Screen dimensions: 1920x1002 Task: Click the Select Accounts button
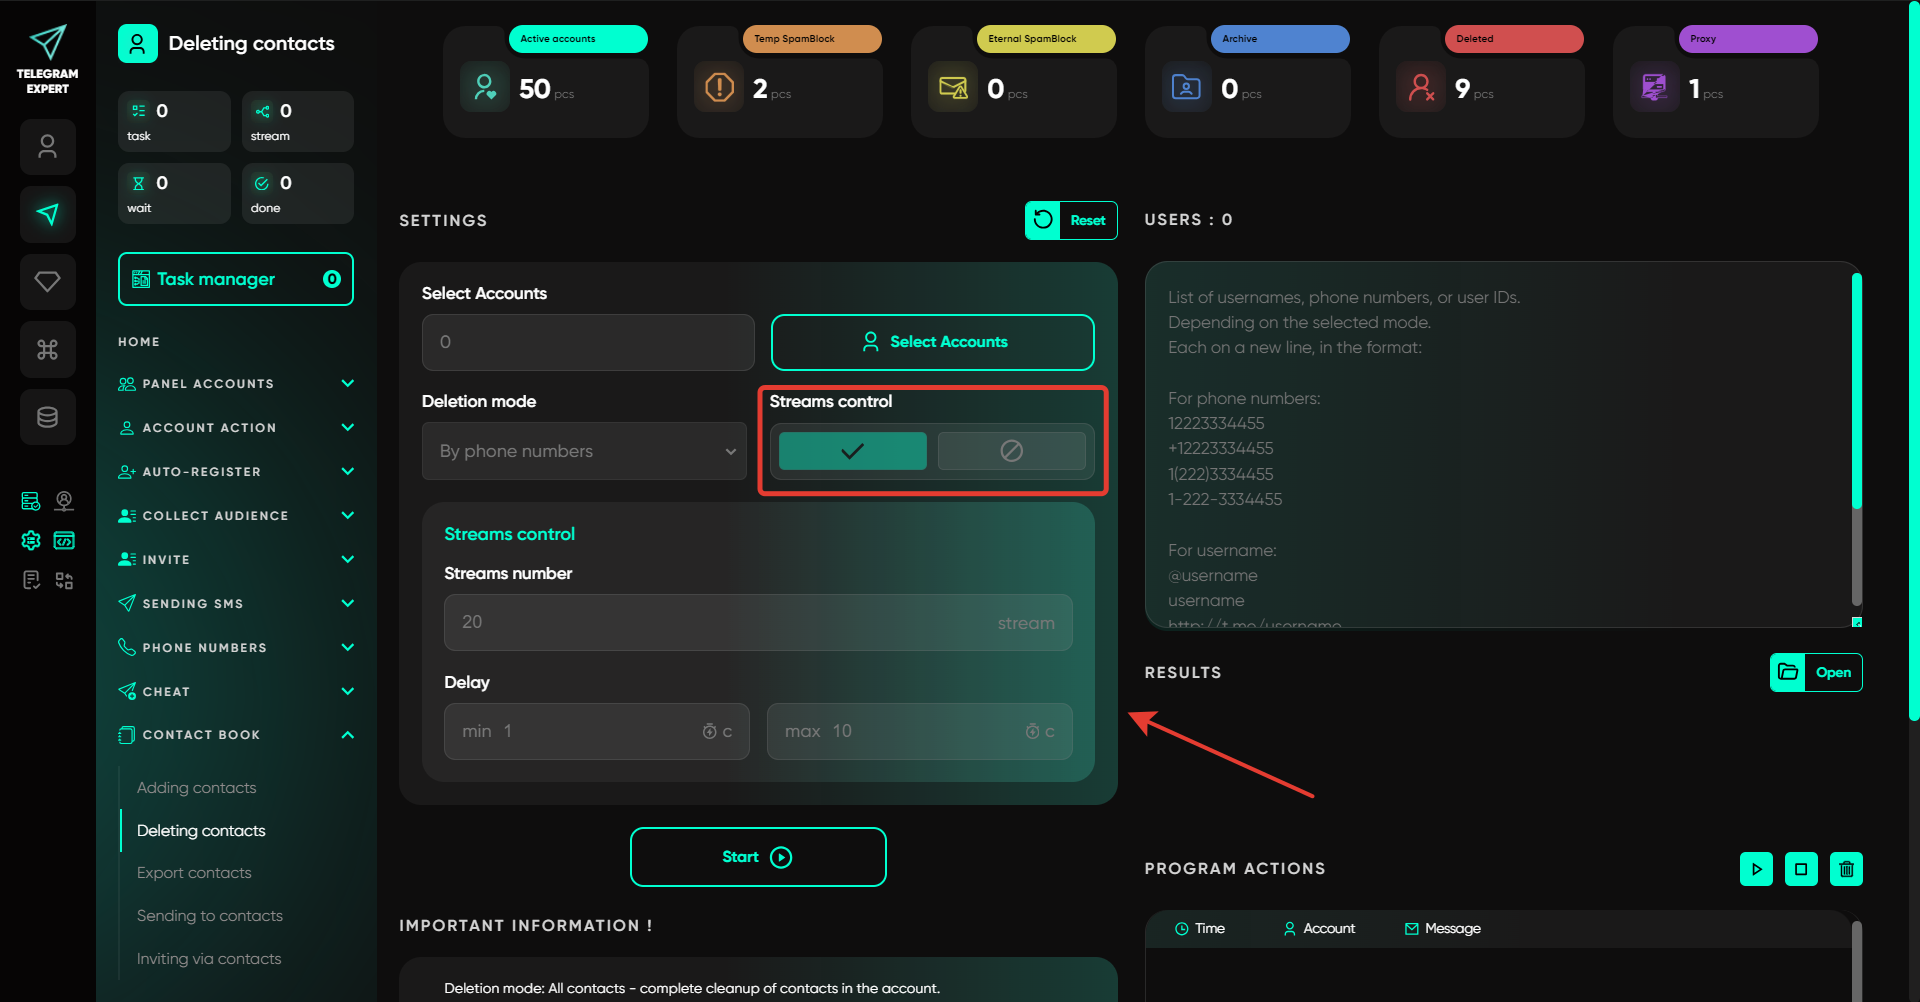coord(932,342)
